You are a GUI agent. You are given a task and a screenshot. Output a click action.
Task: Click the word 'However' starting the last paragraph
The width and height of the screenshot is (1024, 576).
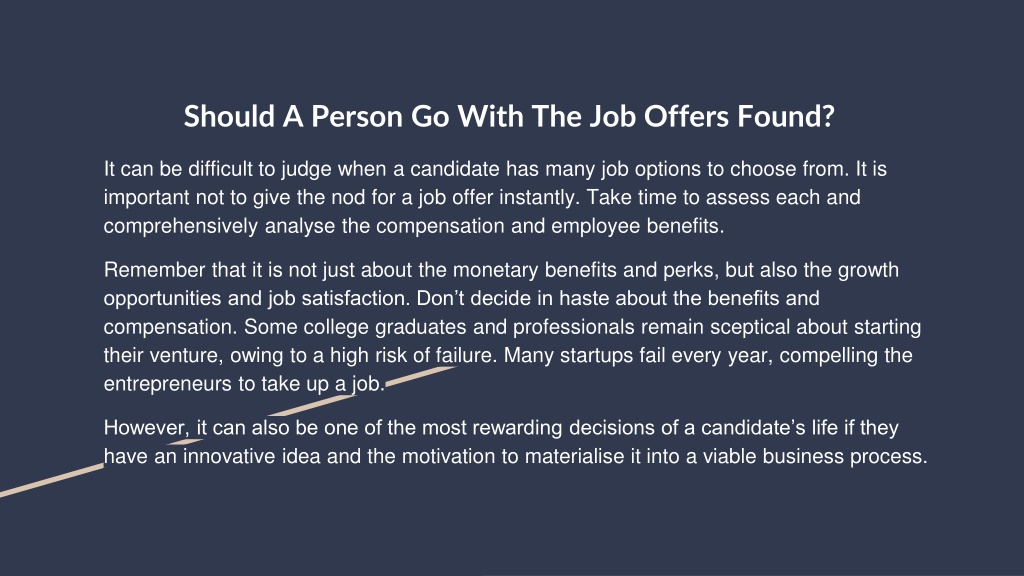coord(144,428)
